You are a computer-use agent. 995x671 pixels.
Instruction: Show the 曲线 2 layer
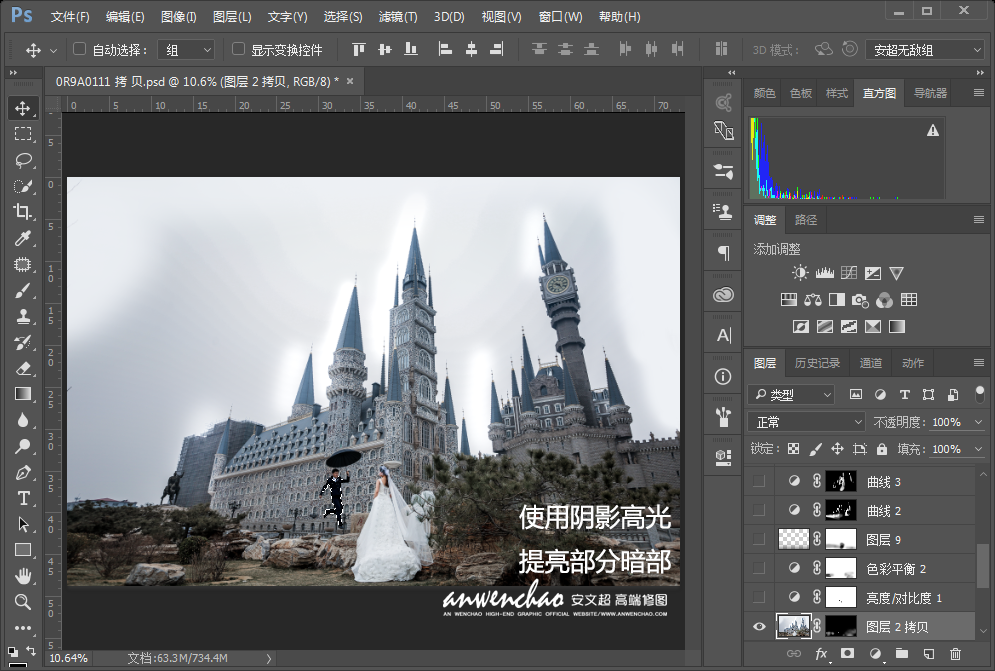[759, 510]
